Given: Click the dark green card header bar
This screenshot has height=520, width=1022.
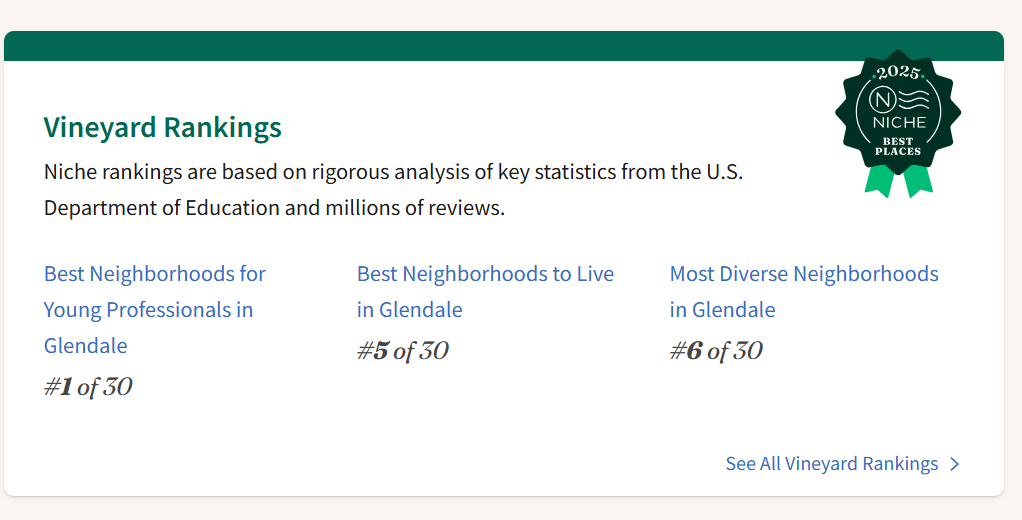Looking at the screenshot, I should (504, 46).
